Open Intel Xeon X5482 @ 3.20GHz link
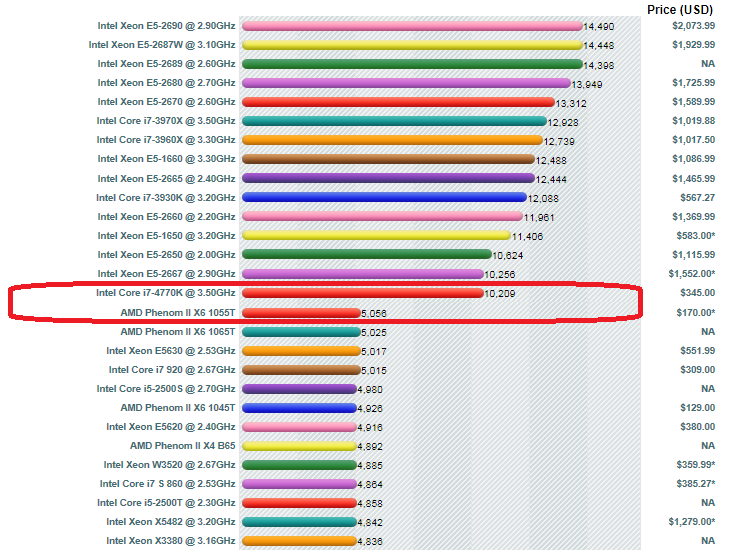743x551 pixels. [x=171, y=522]
